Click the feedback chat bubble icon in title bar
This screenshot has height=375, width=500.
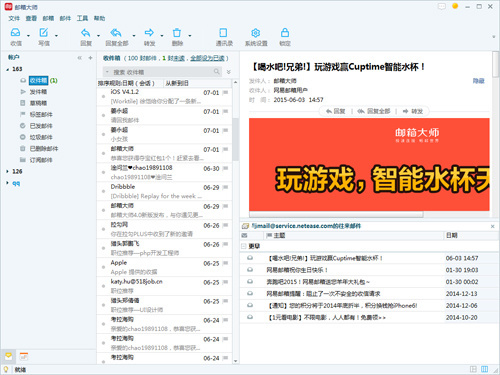(442, 6)
